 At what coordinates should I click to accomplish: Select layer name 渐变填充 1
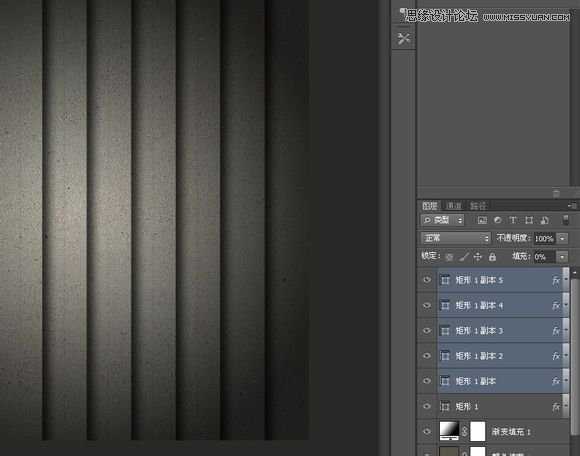click(x=511, y=432)
